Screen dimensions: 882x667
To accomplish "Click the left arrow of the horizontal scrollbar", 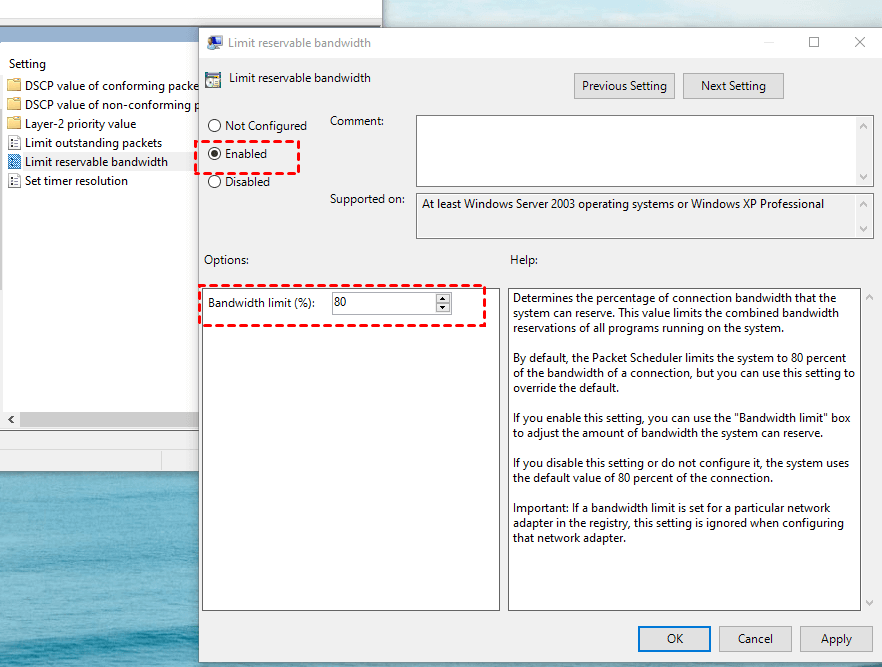I will coord(11,420).
